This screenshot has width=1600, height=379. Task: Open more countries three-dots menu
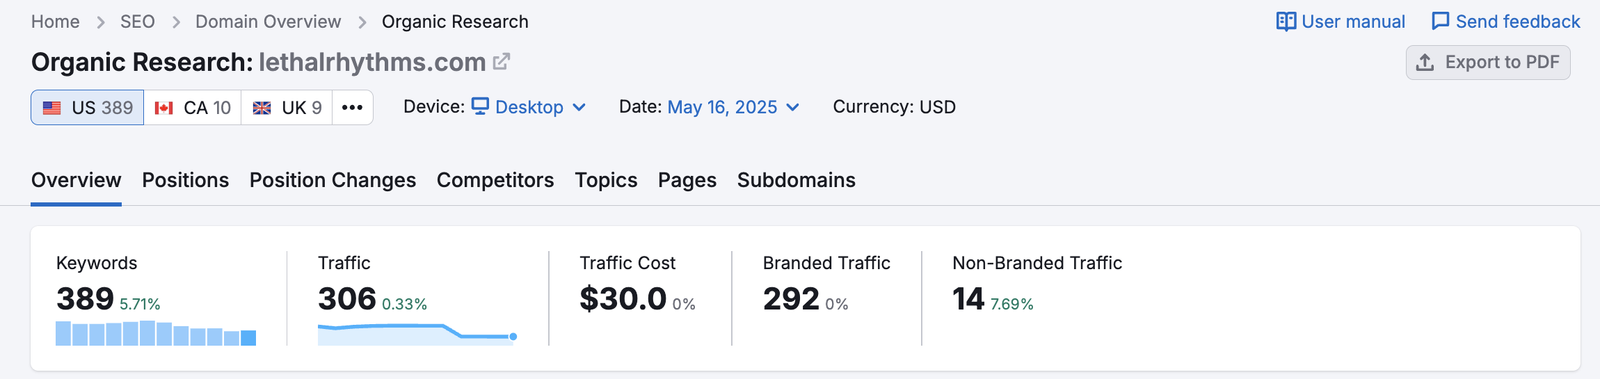coord(352,107)
